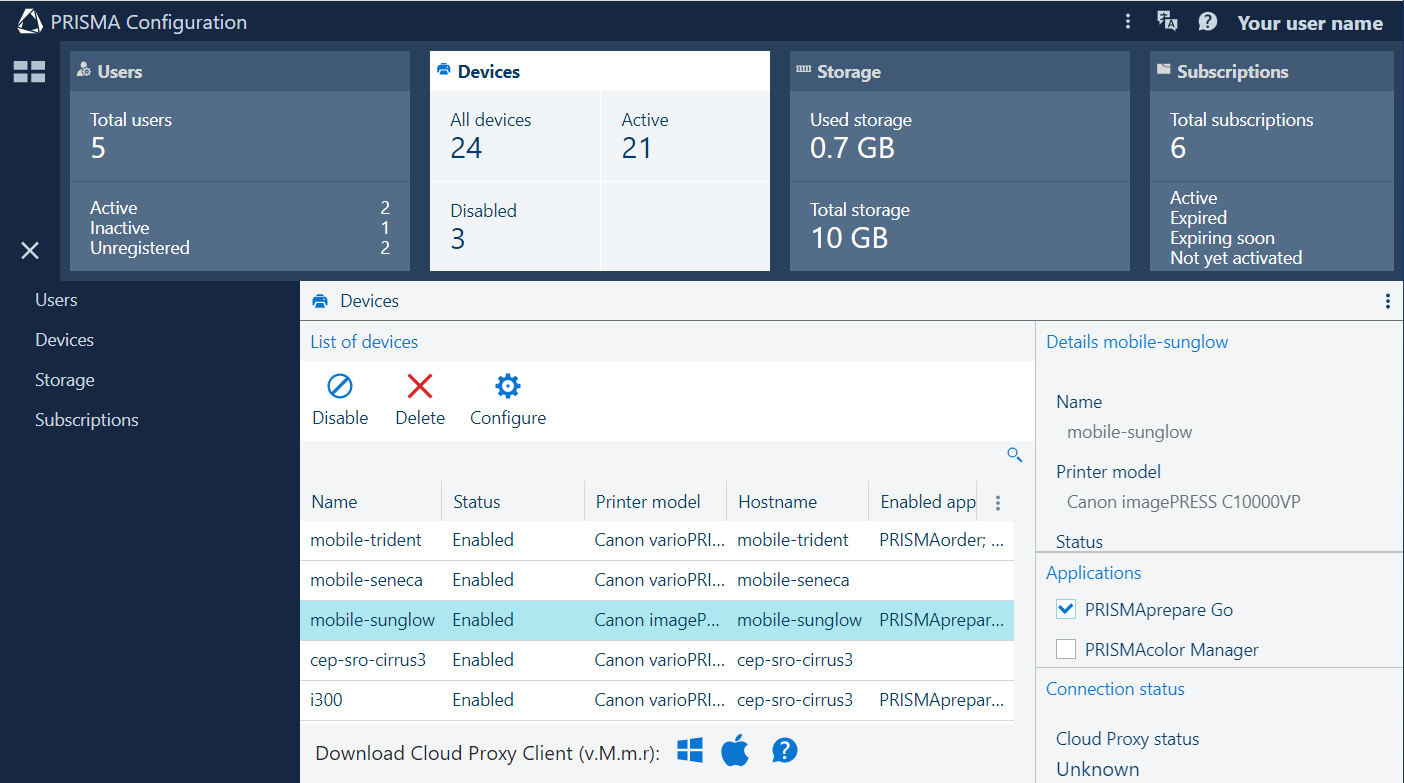Open search with the magnifier icon
Image resolution: width=1404 pixels, height=783 pixels.
coord(1014,455)
